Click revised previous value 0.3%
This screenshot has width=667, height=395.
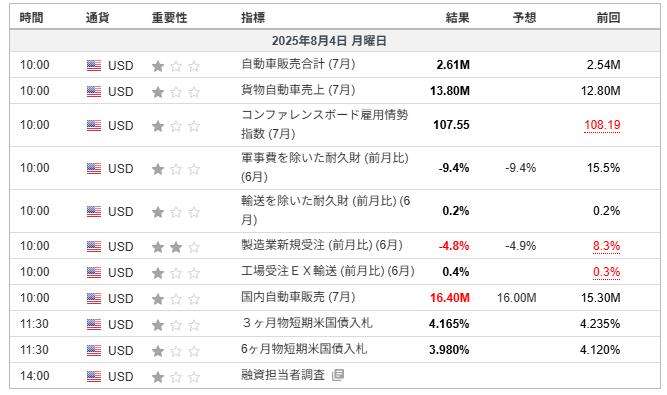click(607, 272)
